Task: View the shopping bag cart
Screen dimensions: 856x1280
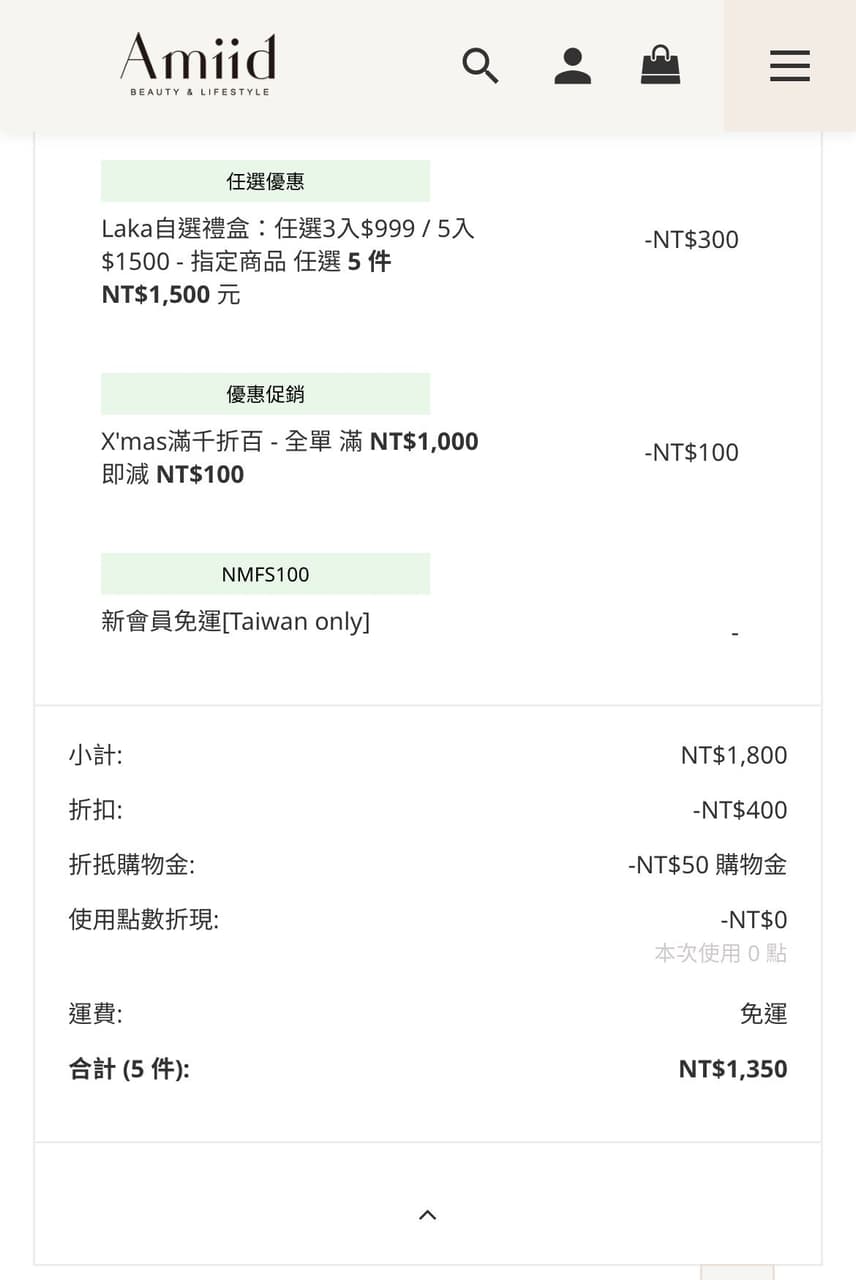Action: click(660, 66)
